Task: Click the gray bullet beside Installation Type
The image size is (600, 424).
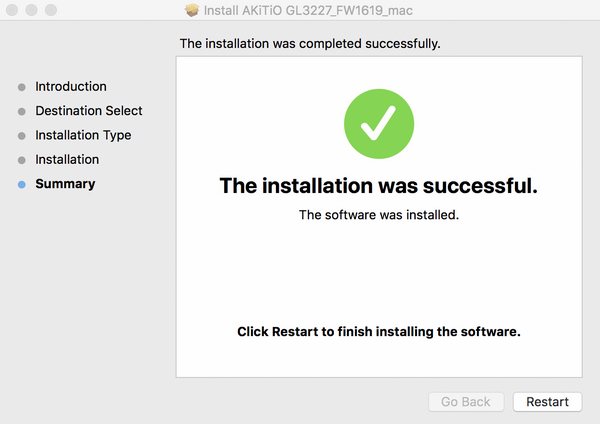Action: [22, 136]
